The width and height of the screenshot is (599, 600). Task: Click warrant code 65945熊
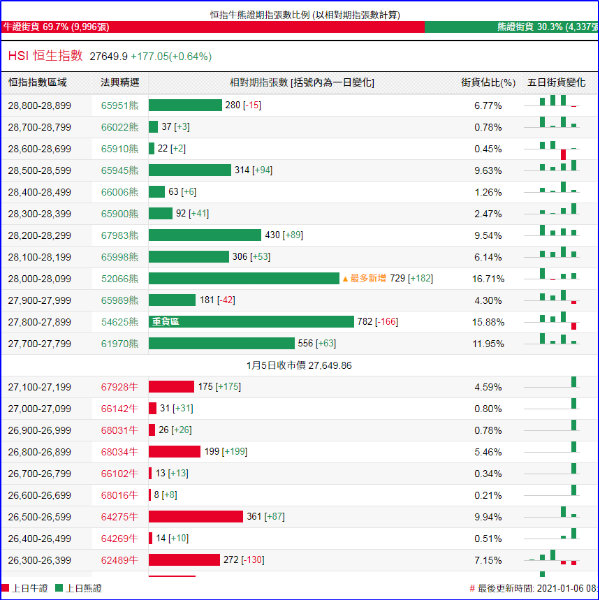tap(119, 171)
